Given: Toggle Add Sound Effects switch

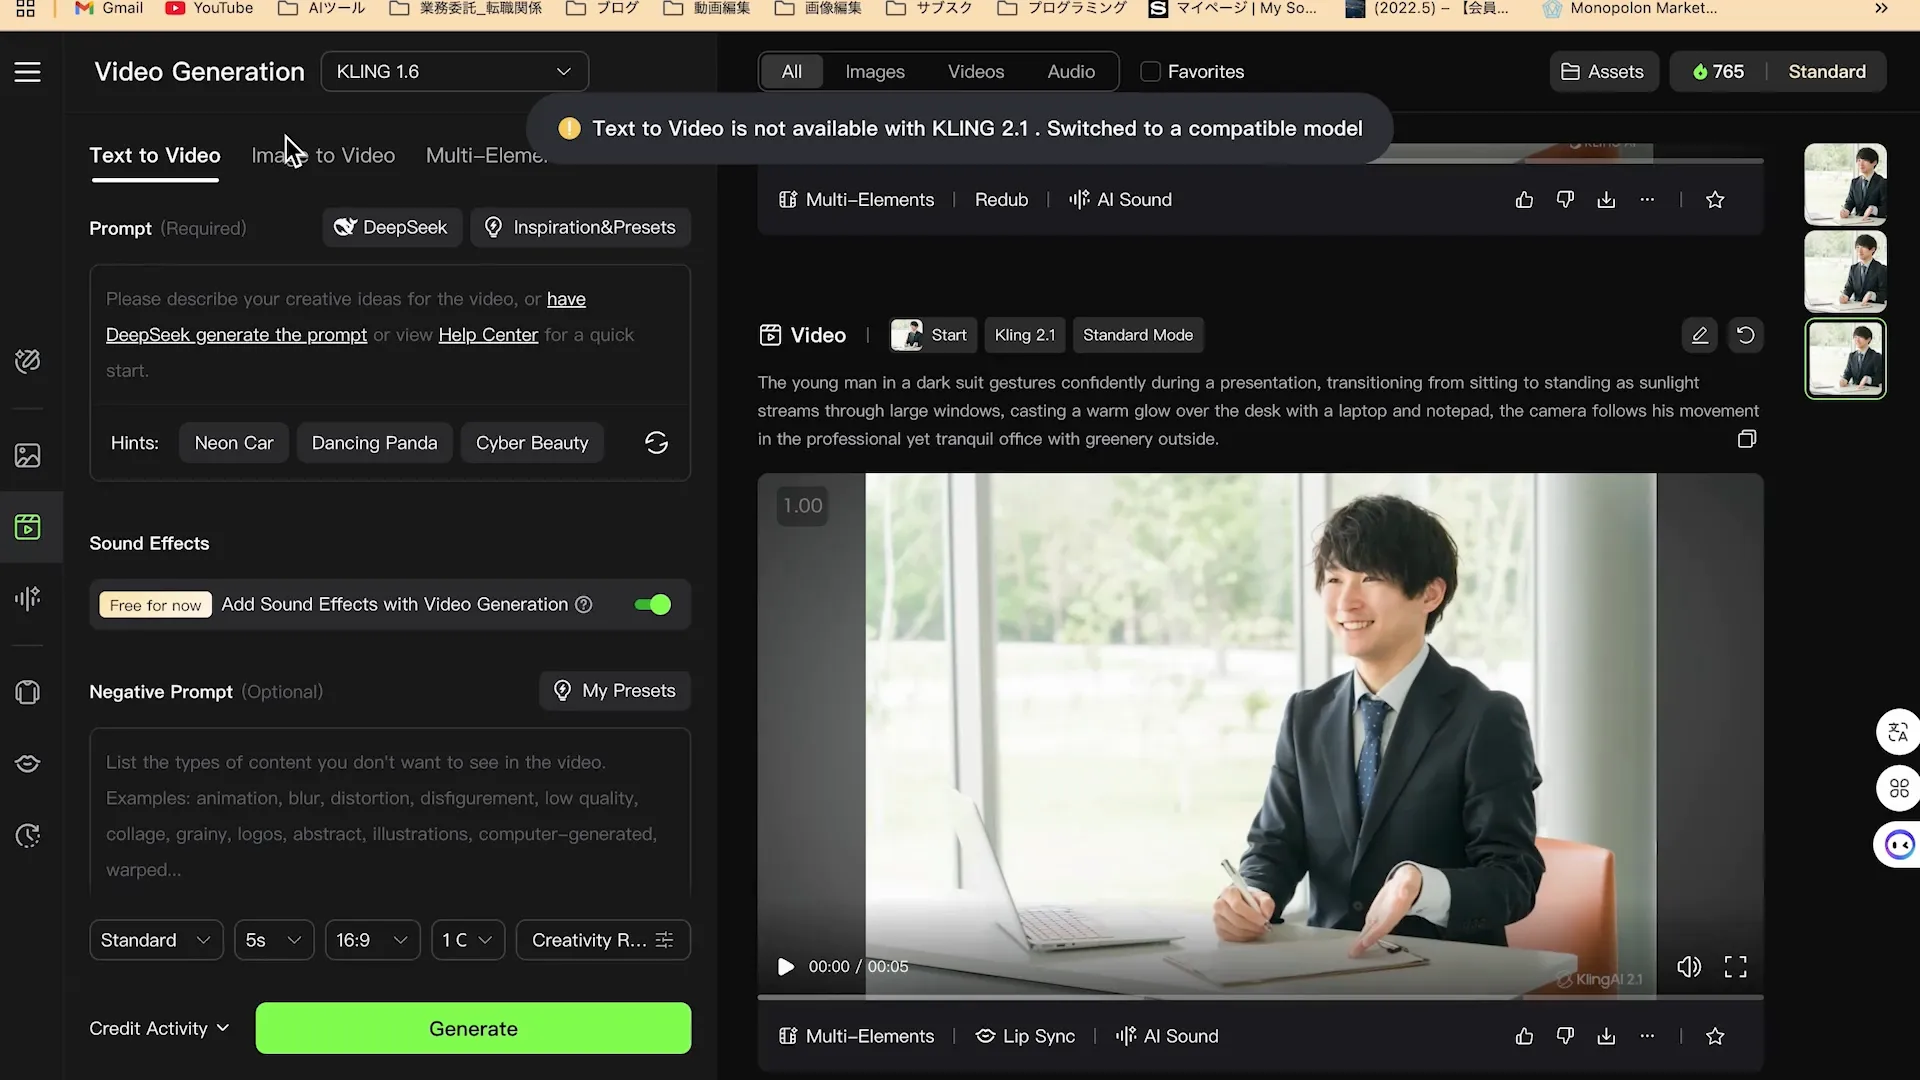Looking at the screenshot, I should pyautogui.click(x=652, y=604).
